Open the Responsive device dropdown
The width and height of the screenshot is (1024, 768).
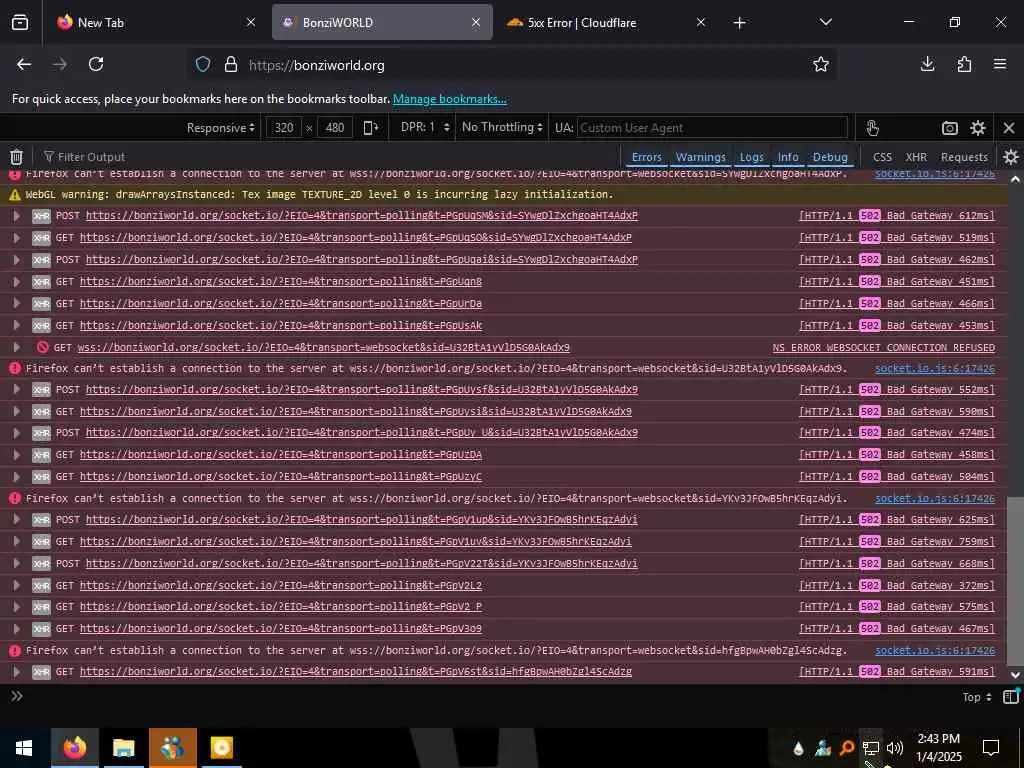click(221, 127)
